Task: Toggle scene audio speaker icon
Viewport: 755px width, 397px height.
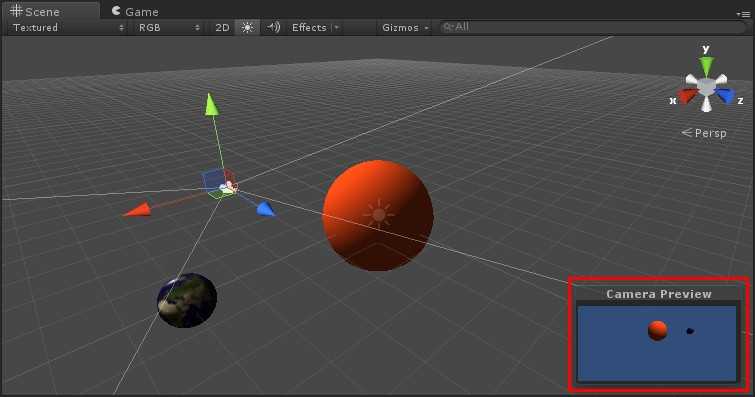Action: tap(273, 27)
